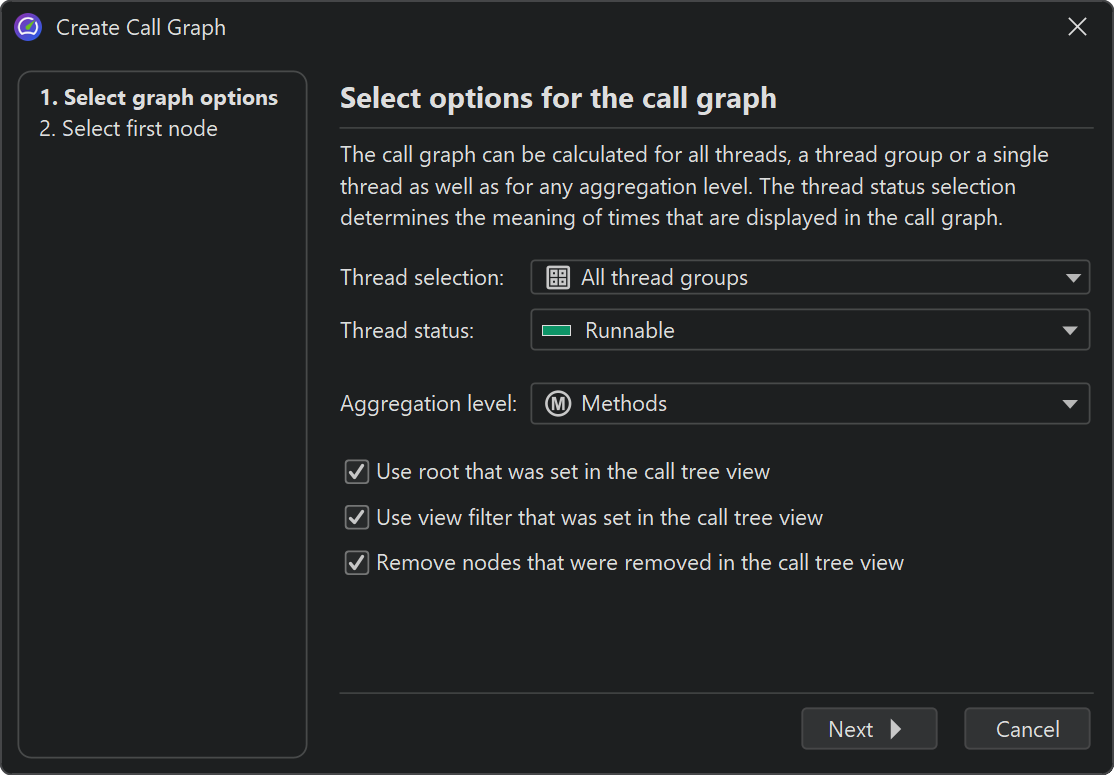
Task: Open the Aggregation level dropdown arrow
Action: [x=1071, y=404]
